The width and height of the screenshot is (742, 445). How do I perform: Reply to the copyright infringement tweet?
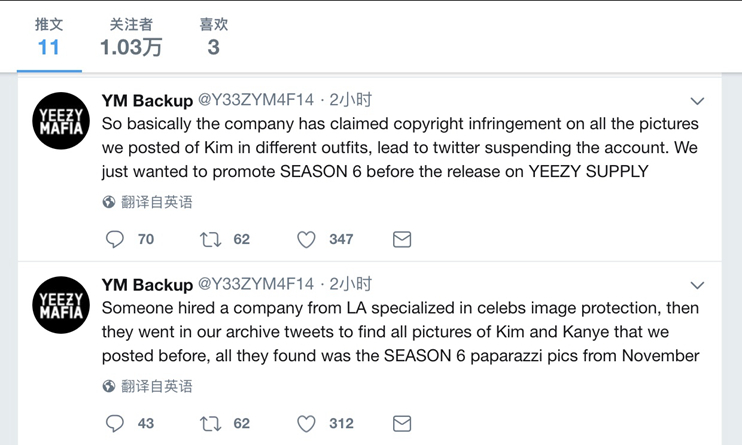[x=115, y=239]
